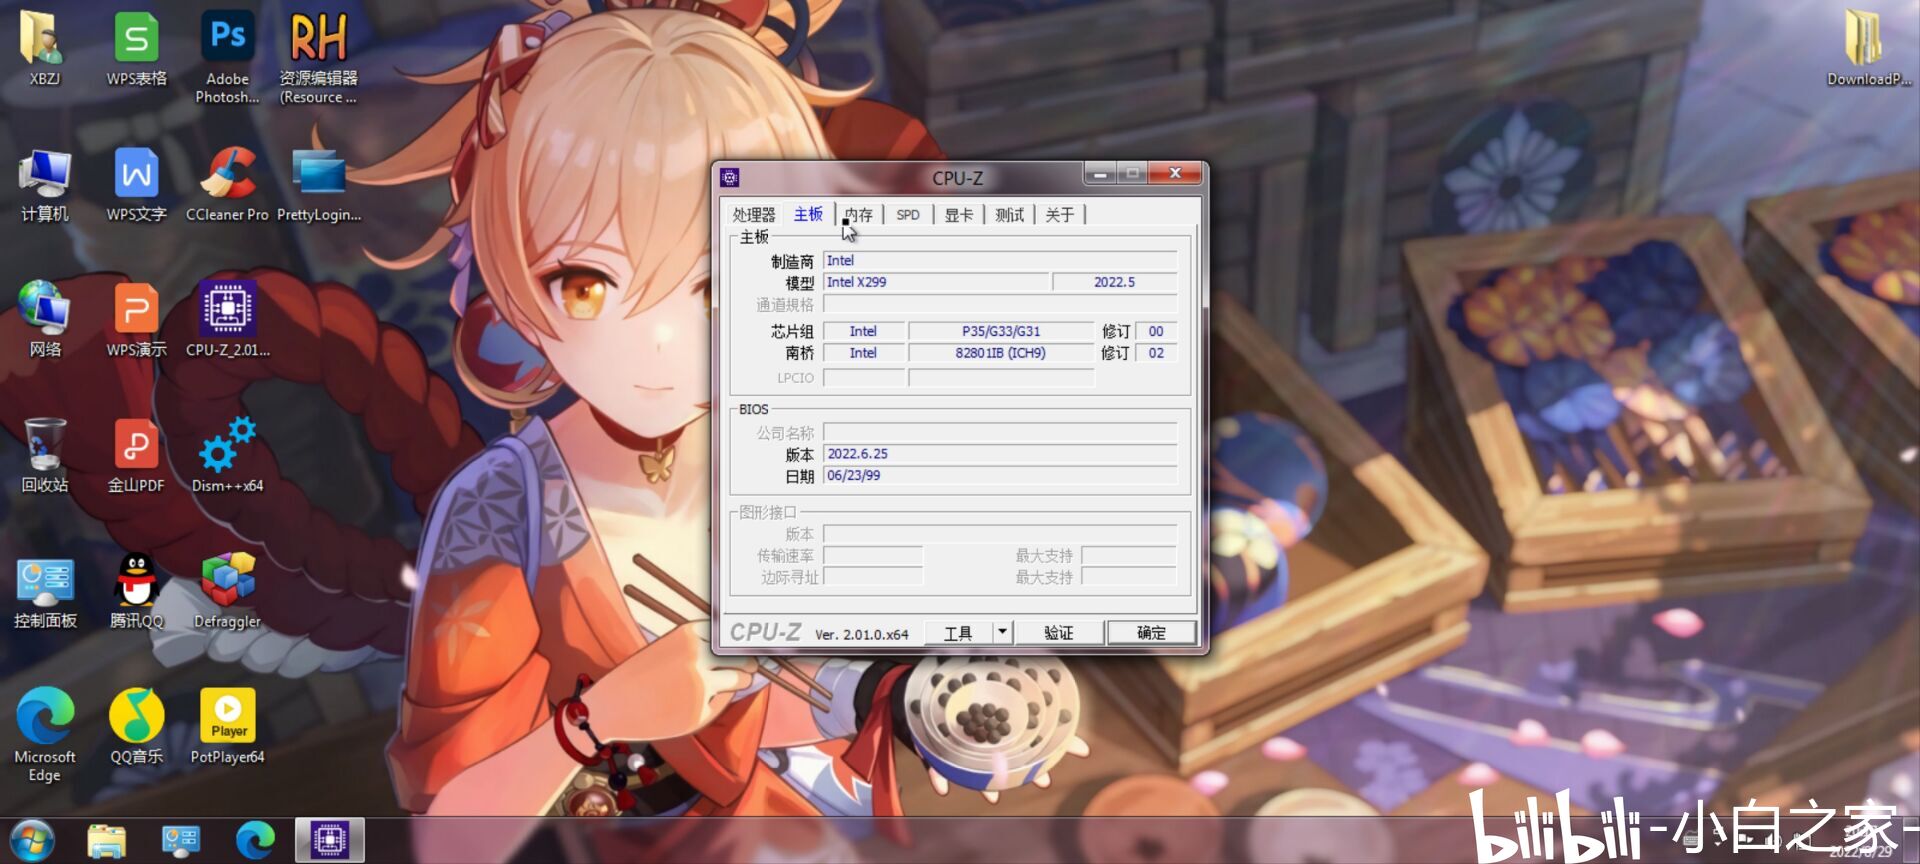Switch to the 内存 tab
The image size is (1920, 864).
tap(858, 215)
